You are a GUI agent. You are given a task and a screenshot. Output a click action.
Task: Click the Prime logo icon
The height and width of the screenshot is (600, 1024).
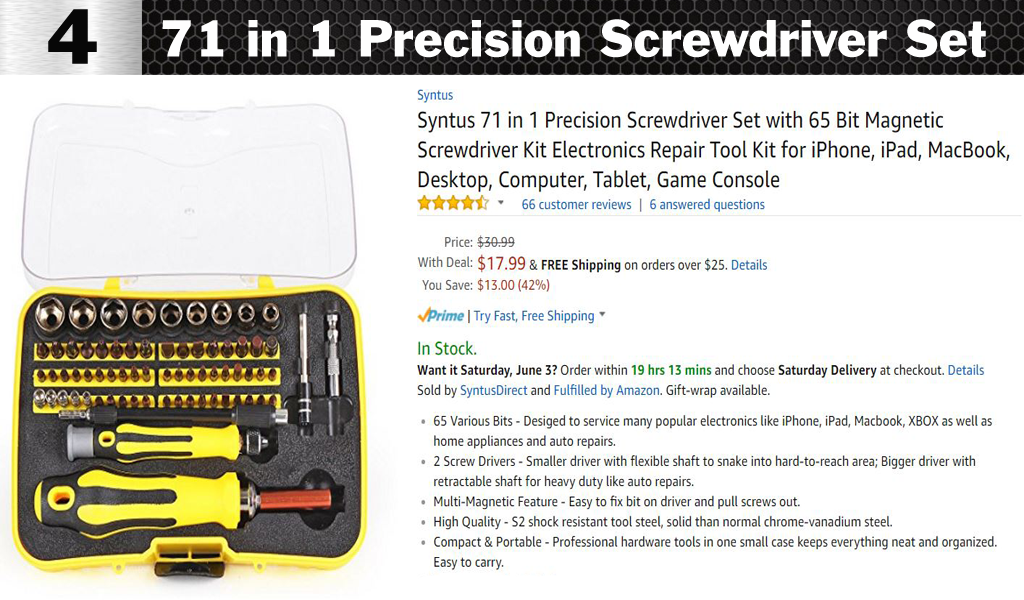pyautogui.click(x=441, y=316)
